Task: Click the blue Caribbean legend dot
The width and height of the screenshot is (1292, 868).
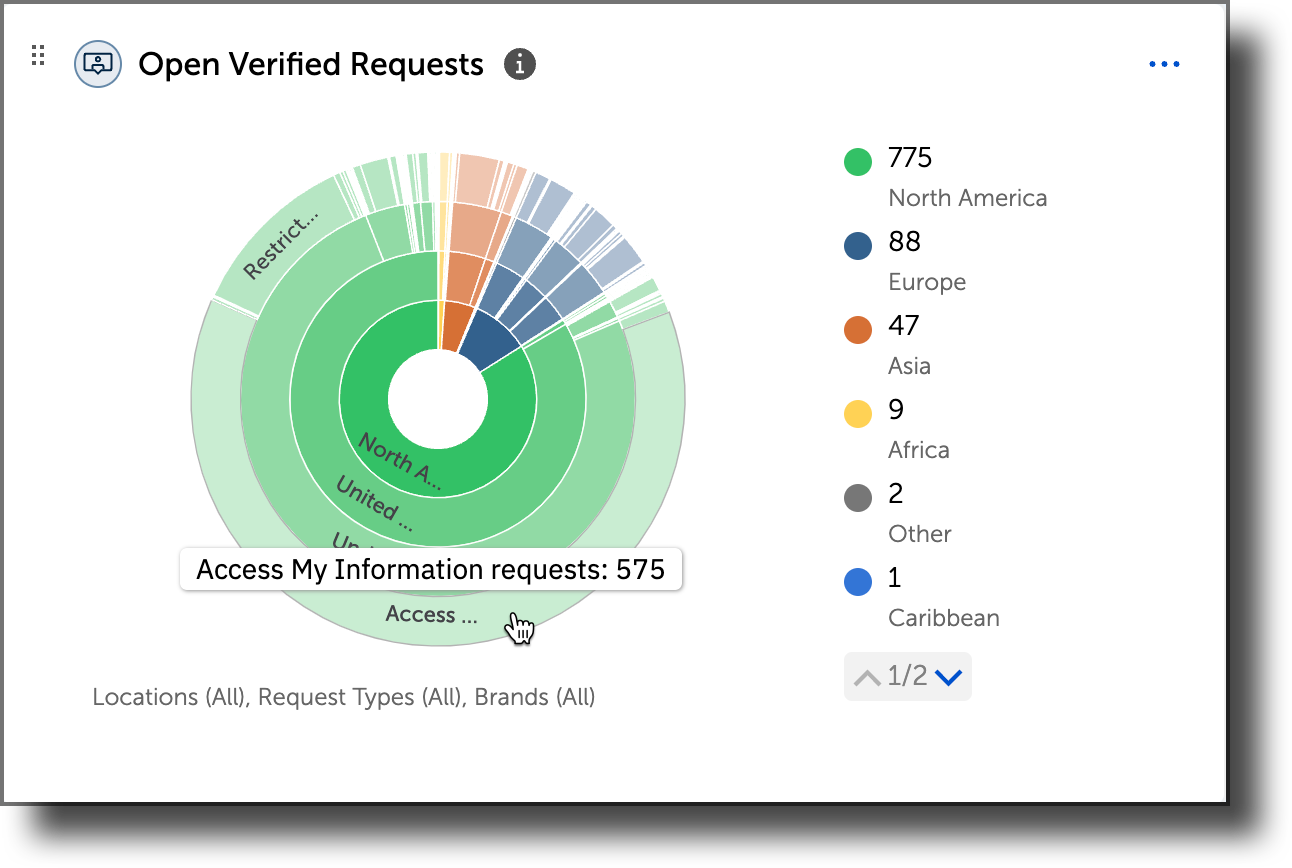Action: tap(857, 581)
